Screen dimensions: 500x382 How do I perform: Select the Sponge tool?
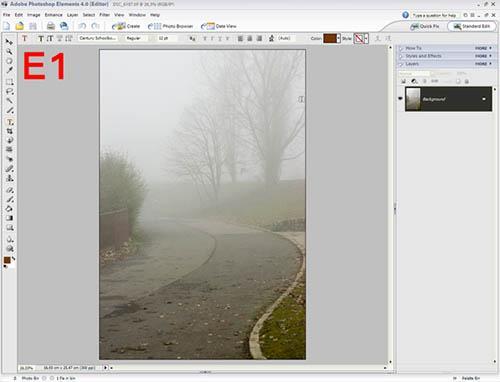(9, 248)
